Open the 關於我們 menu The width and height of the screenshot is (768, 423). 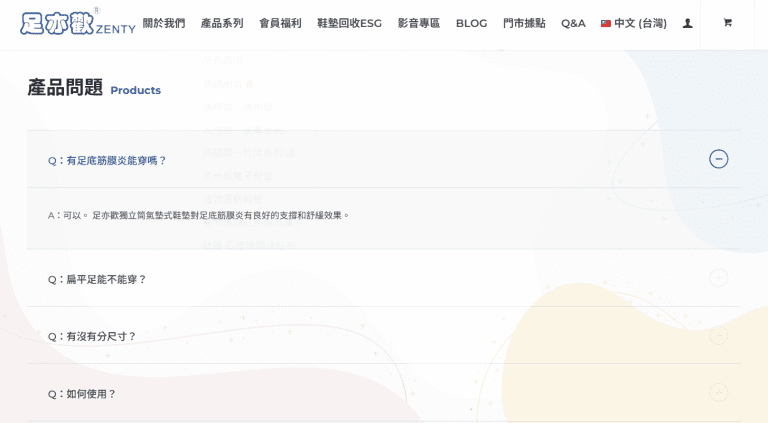pyautogui.click(x=163, y=23)
